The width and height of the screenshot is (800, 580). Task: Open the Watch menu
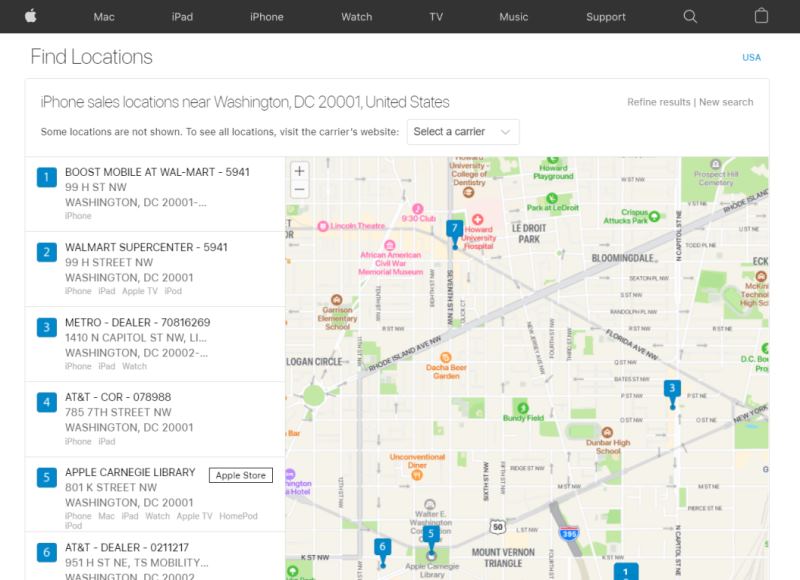pos(357,17)
